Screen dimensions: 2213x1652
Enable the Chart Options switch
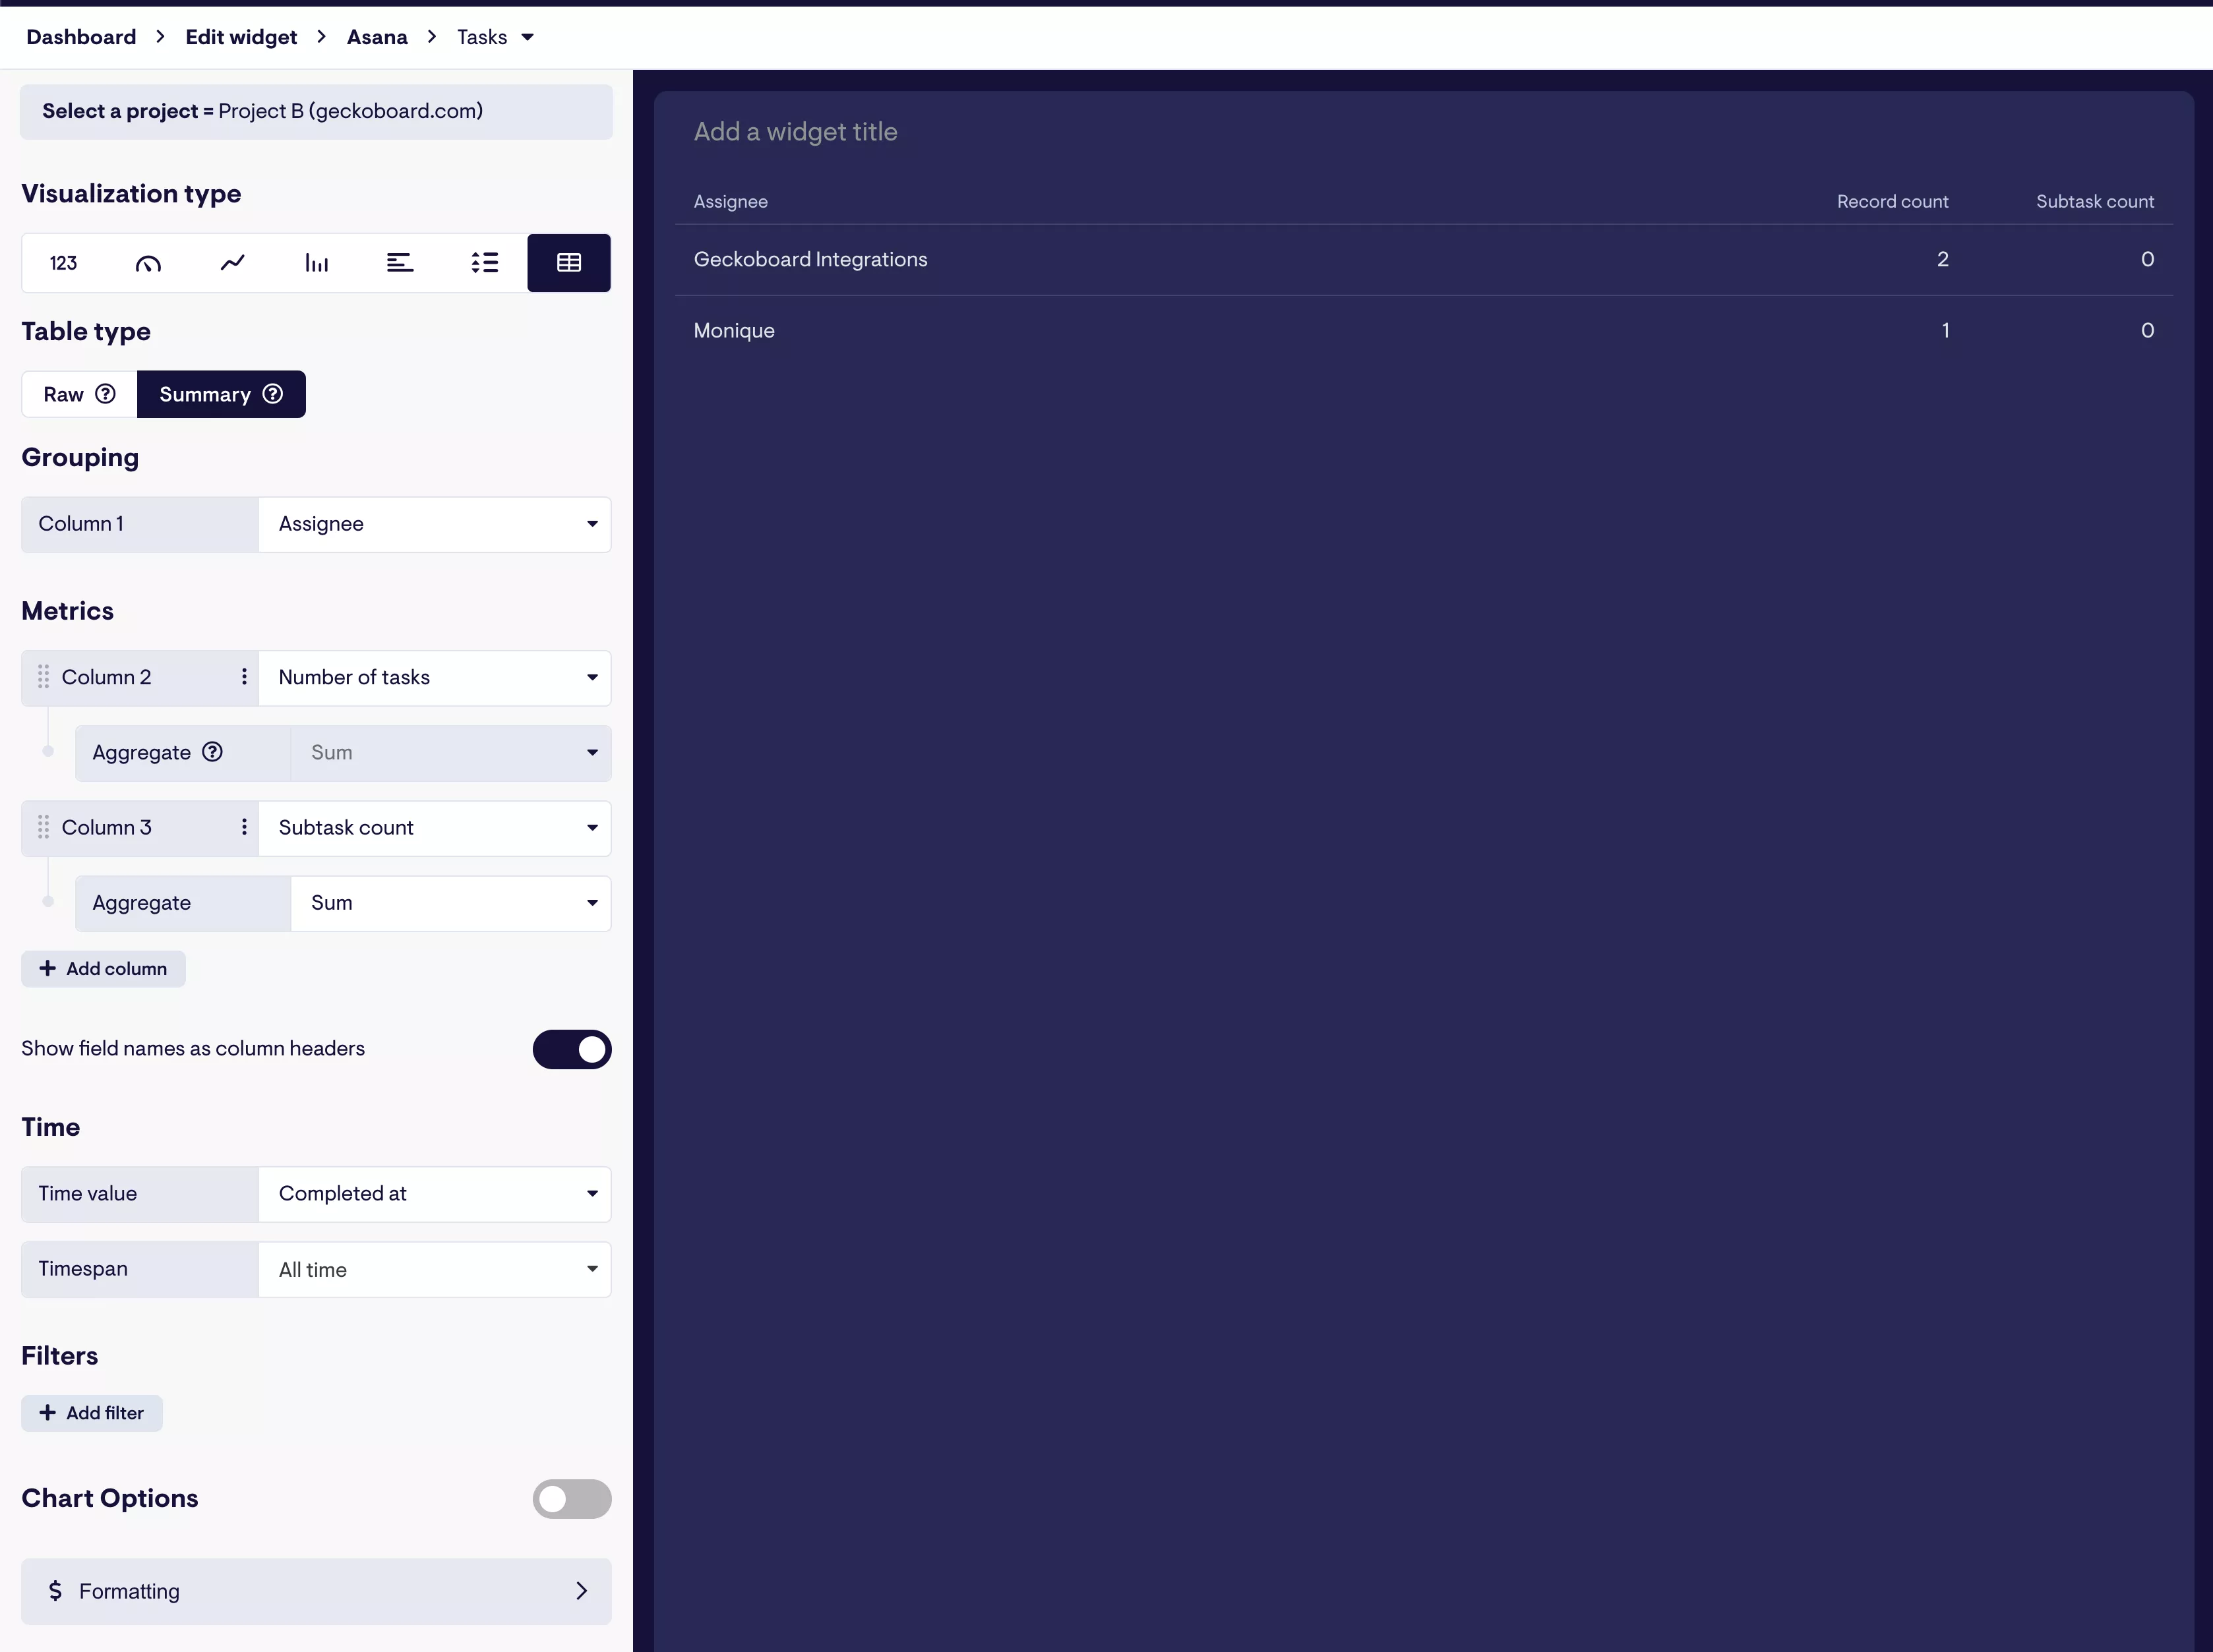coord(571,1498)
